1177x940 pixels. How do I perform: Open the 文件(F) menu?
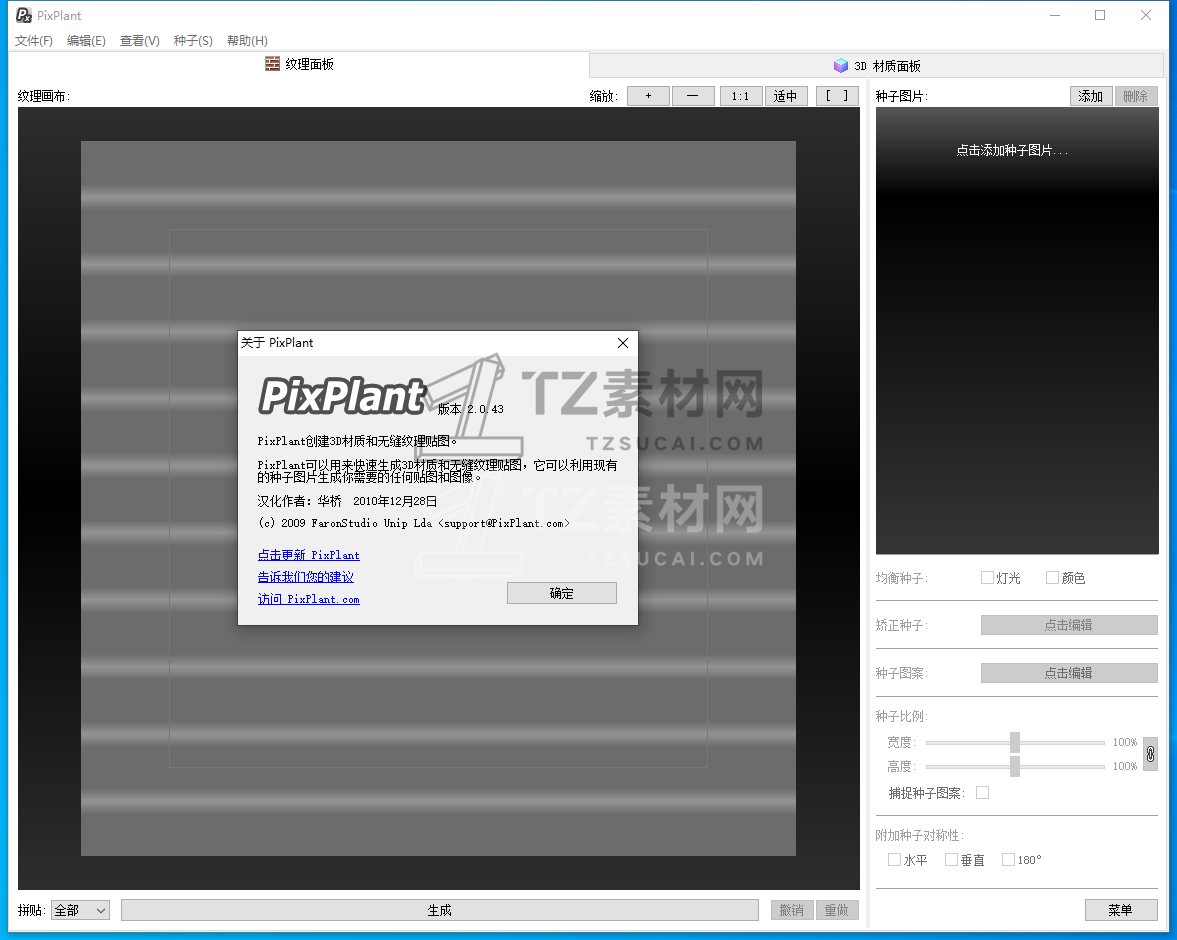click(x=34, y=41)
